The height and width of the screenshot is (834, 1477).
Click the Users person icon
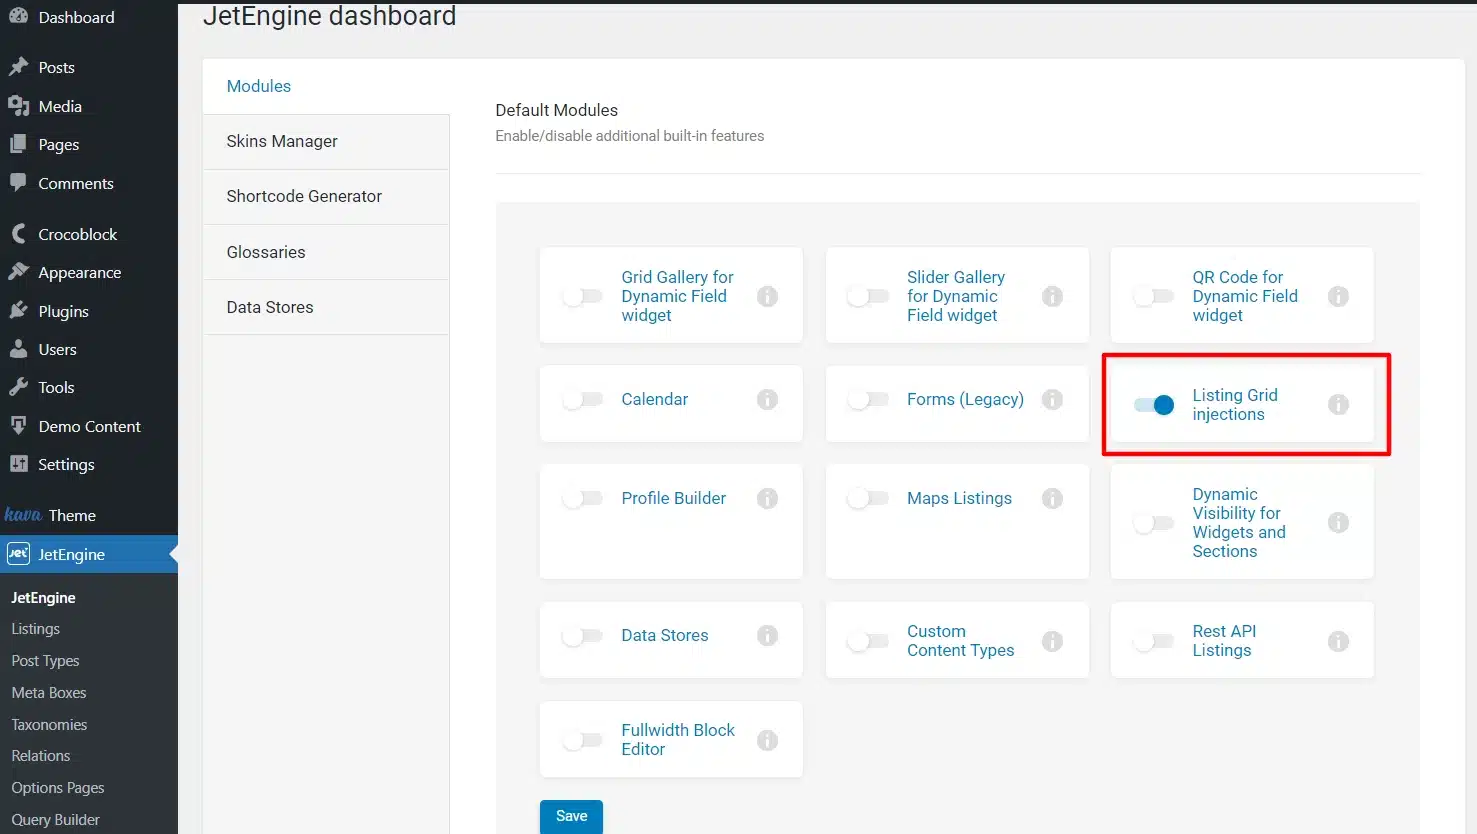(18, 349)
